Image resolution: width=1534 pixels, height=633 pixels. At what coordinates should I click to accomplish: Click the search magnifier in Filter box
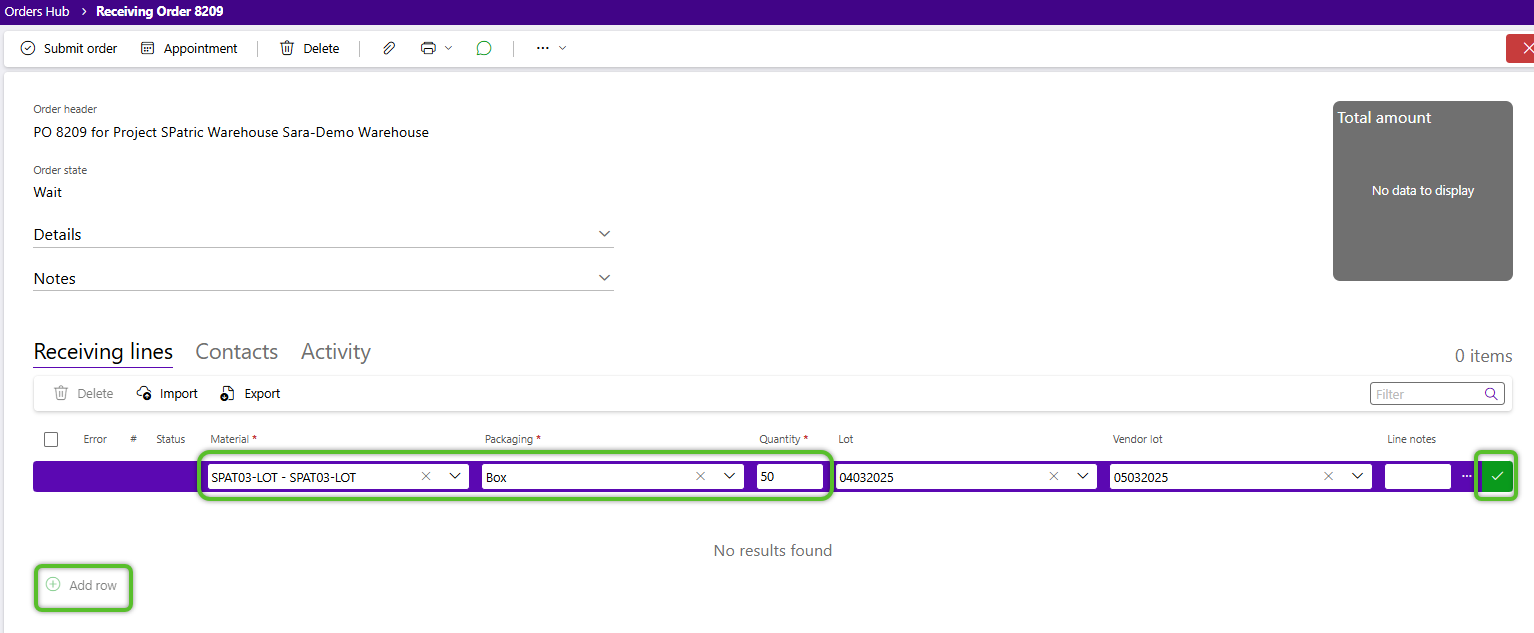tap(1490, 394)
